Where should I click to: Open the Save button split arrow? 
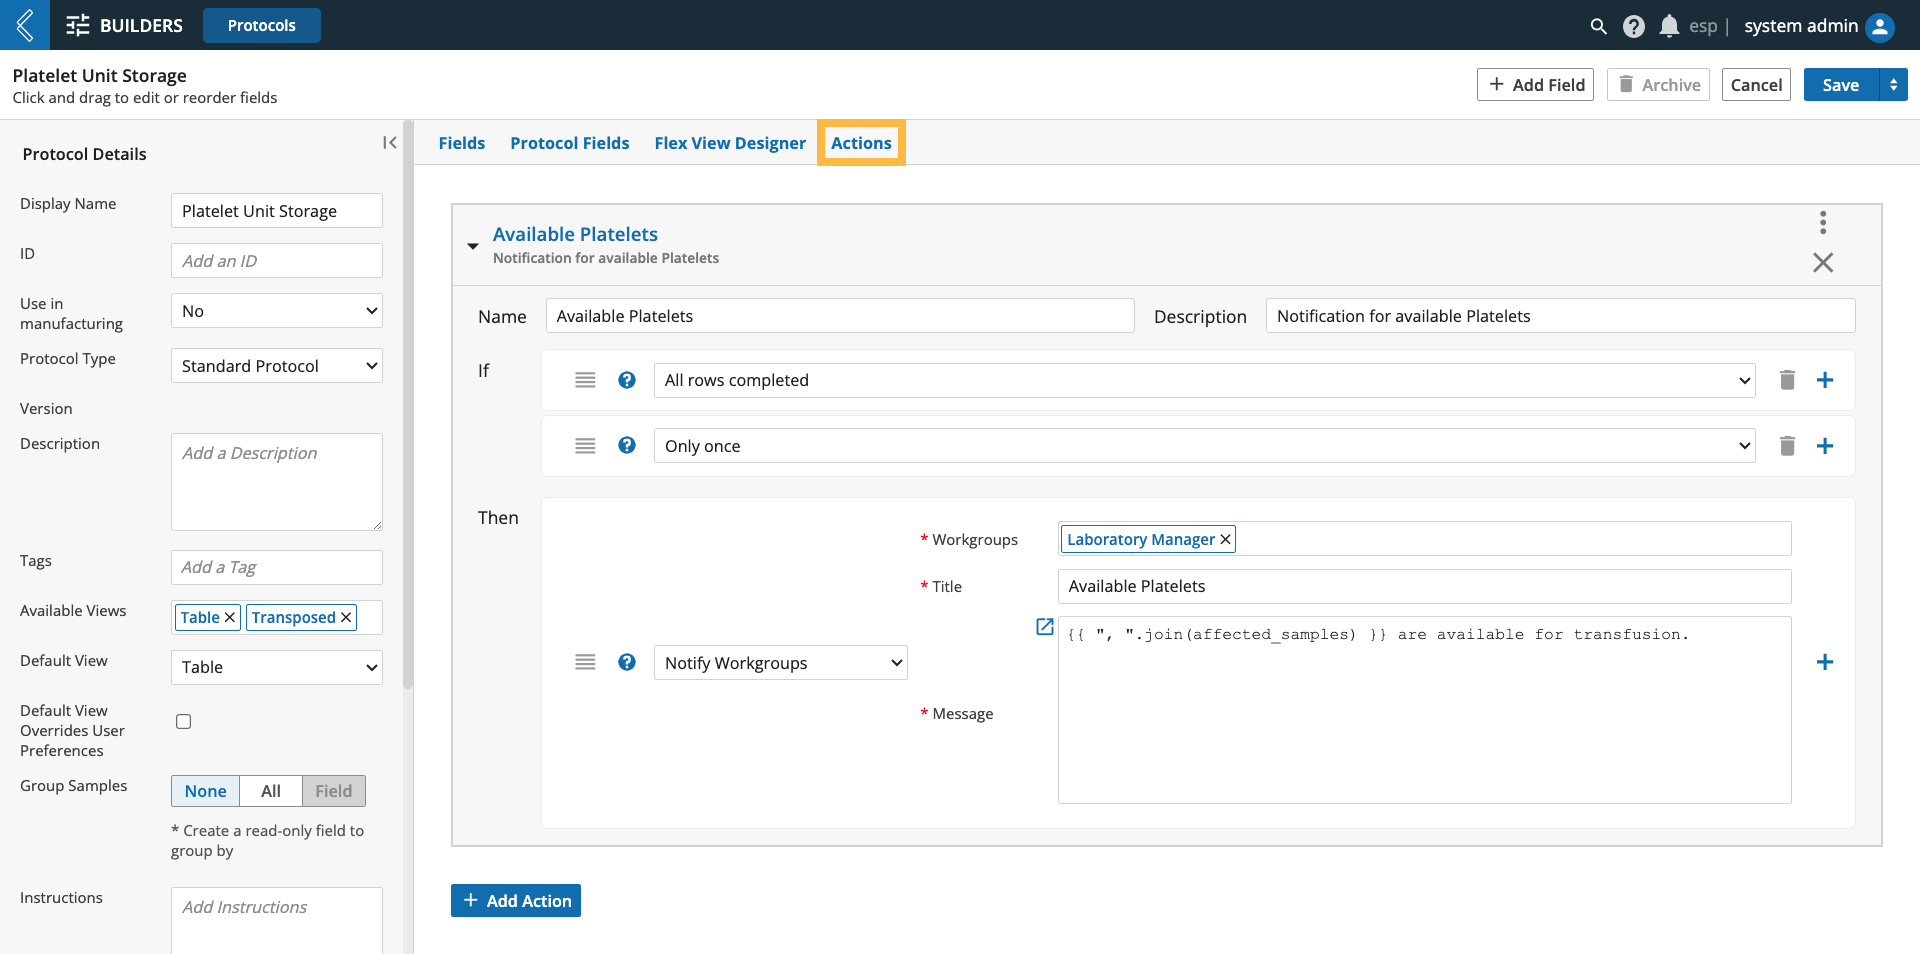click(x=1893, y=85)
